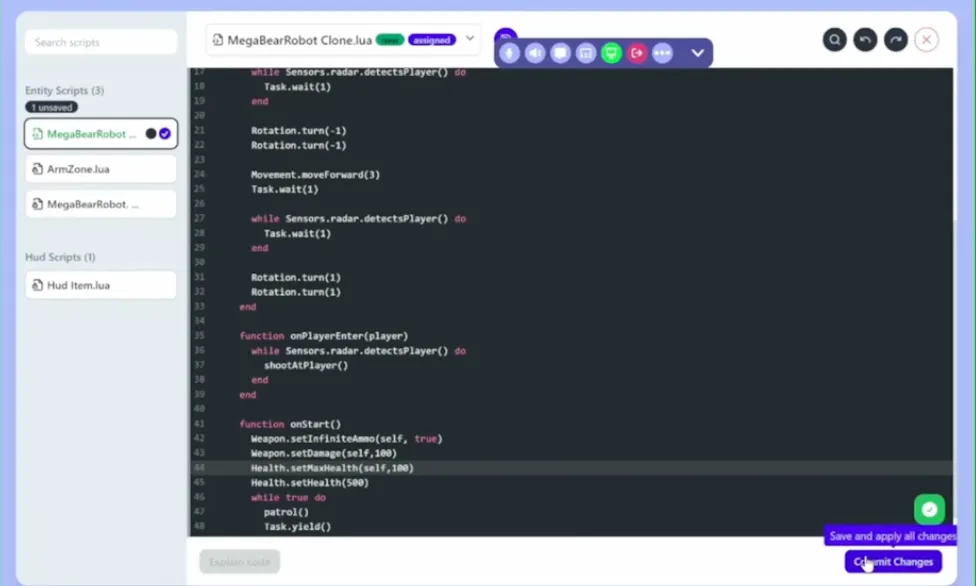The image size is (976, 586).
Task: Open the Hud Item.lua script
Action: click(101, 285)
